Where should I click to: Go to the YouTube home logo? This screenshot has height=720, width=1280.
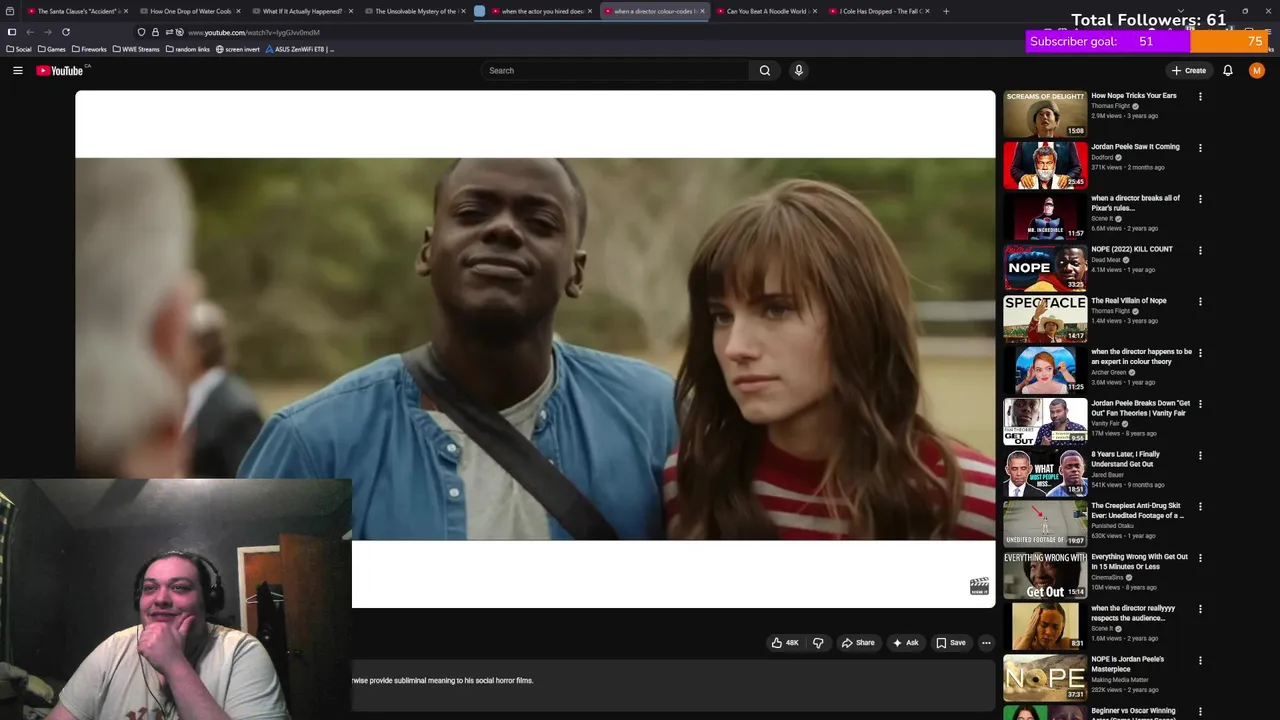coord(62,70)
